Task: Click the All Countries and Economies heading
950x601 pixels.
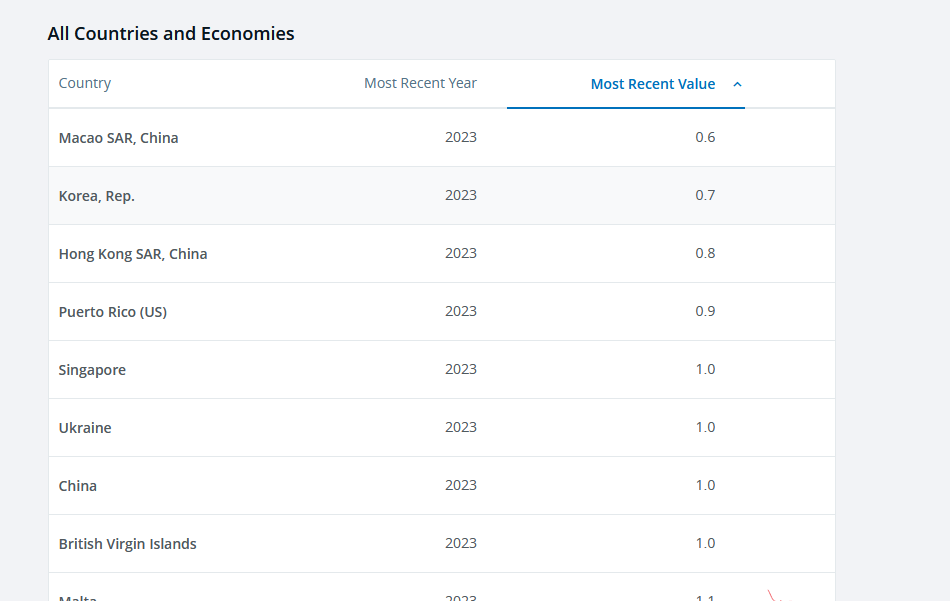Action: click(171, 34)
